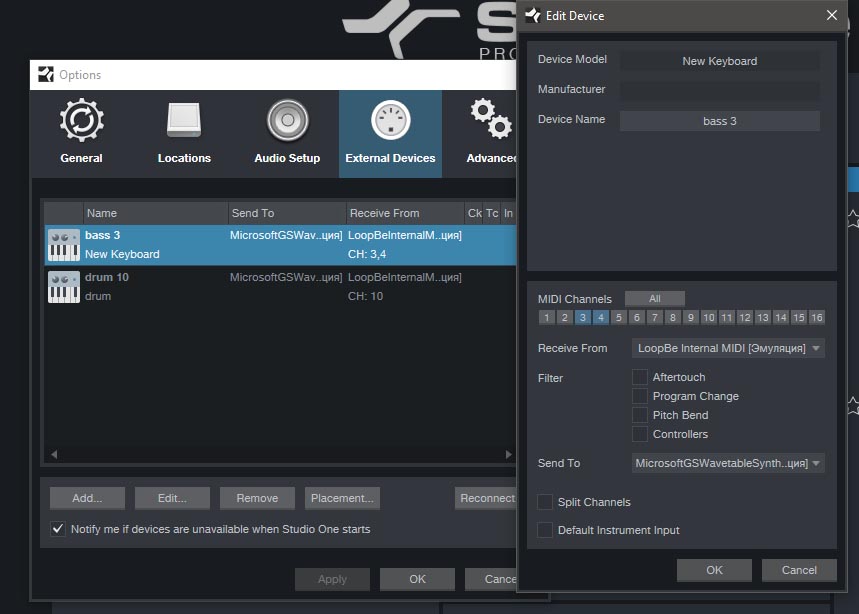Click Add... to add a device
Viewport: 859px width, 614px height.
(x=87, y=498)
